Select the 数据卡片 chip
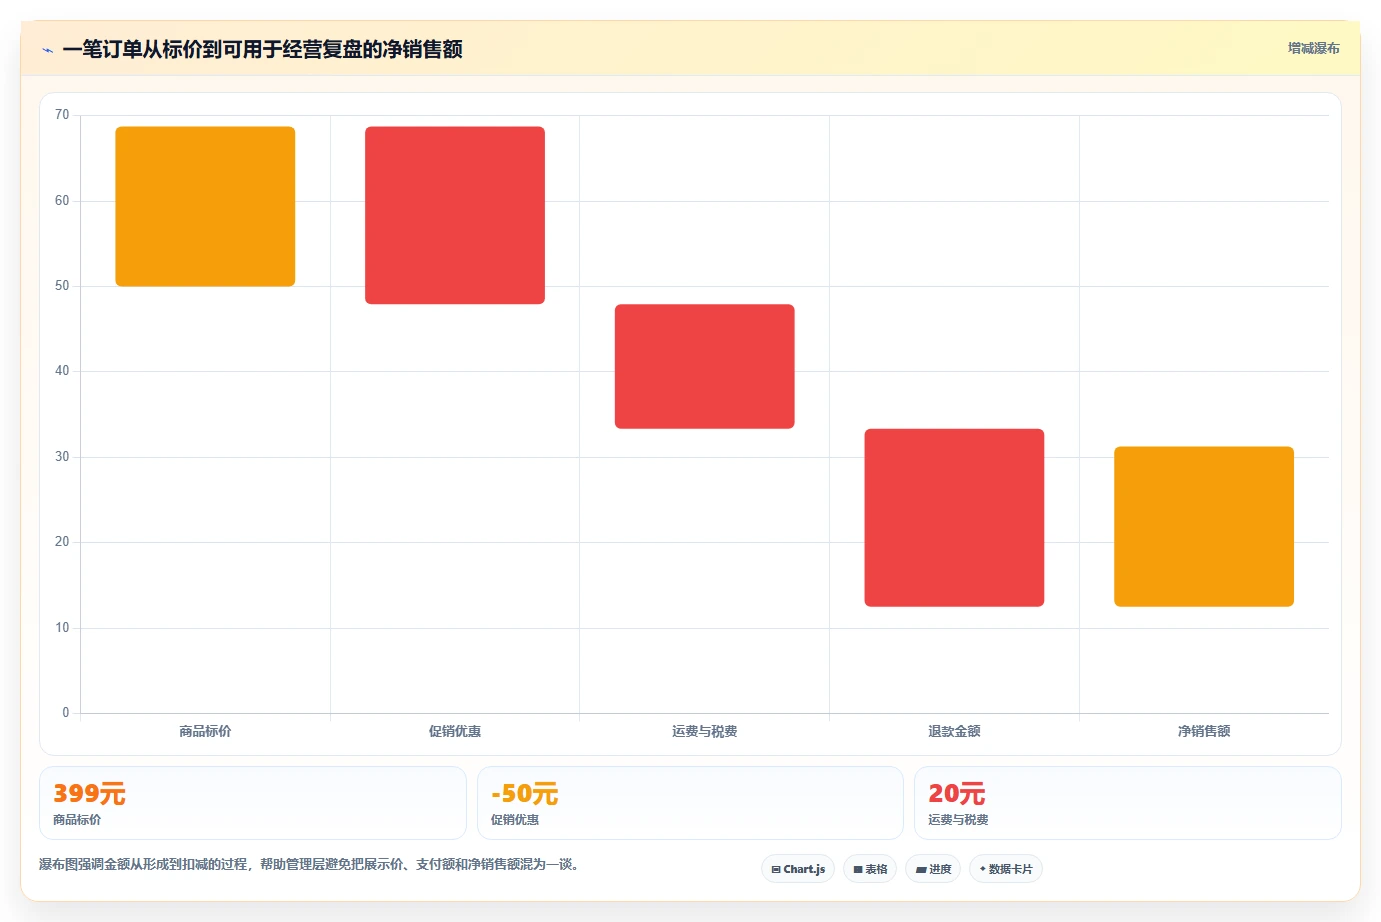Viewport: 1381px width, 922px height. pyautogui.click(x=1006, y=869)
